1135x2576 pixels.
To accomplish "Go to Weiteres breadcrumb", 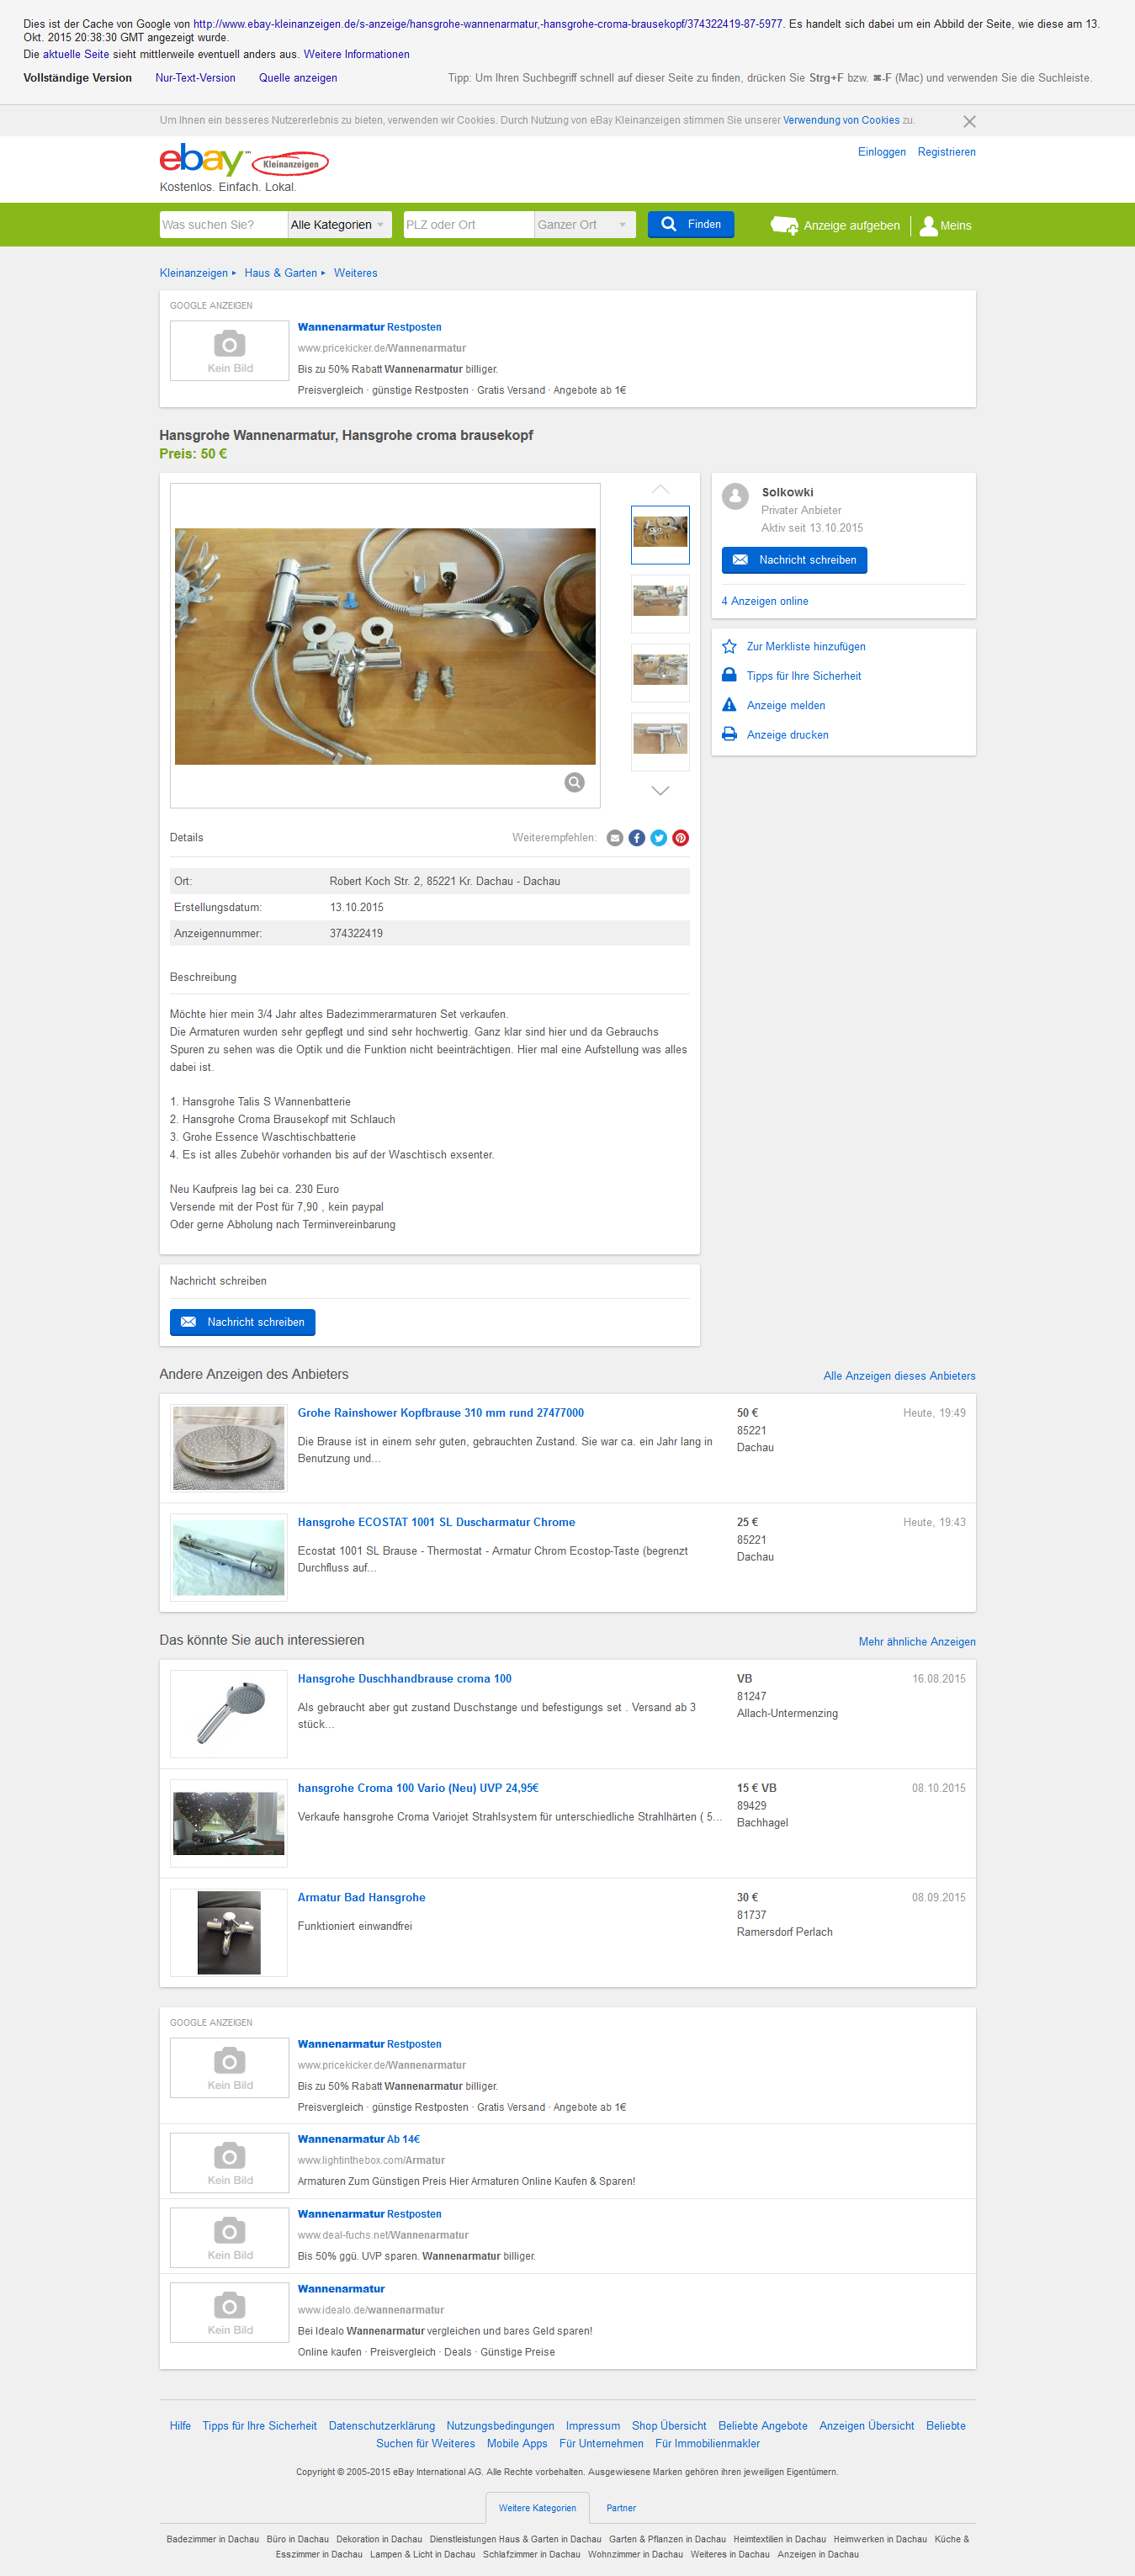I will pyautogui.click(x=355, y=273).
